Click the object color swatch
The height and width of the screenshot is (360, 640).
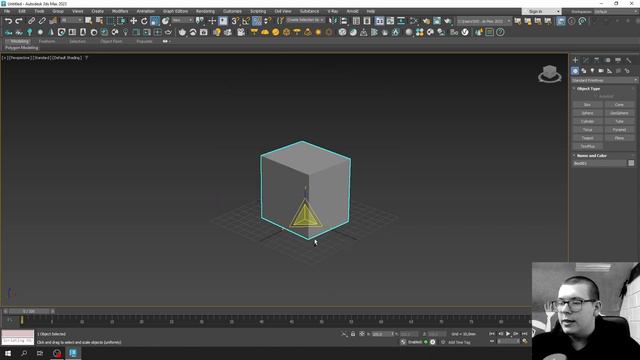click(631, 163)
